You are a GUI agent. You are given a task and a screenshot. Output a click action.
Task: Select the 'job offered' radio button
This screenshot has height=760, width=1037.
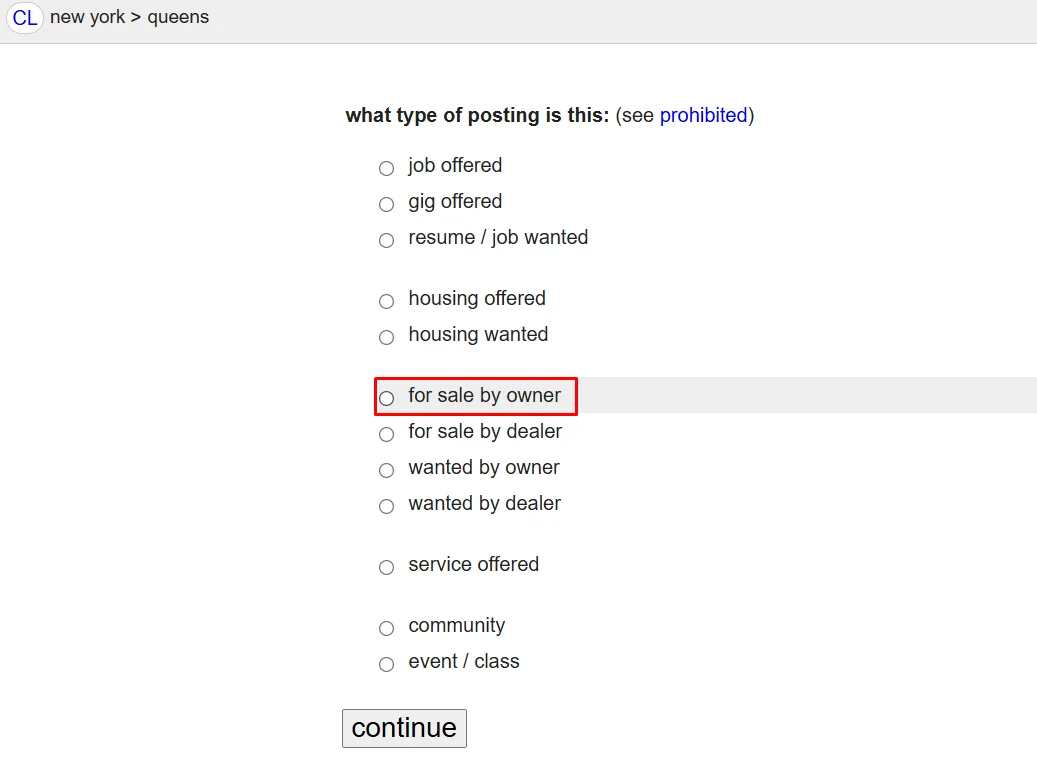pyautogui.click(x=386, y=168)
